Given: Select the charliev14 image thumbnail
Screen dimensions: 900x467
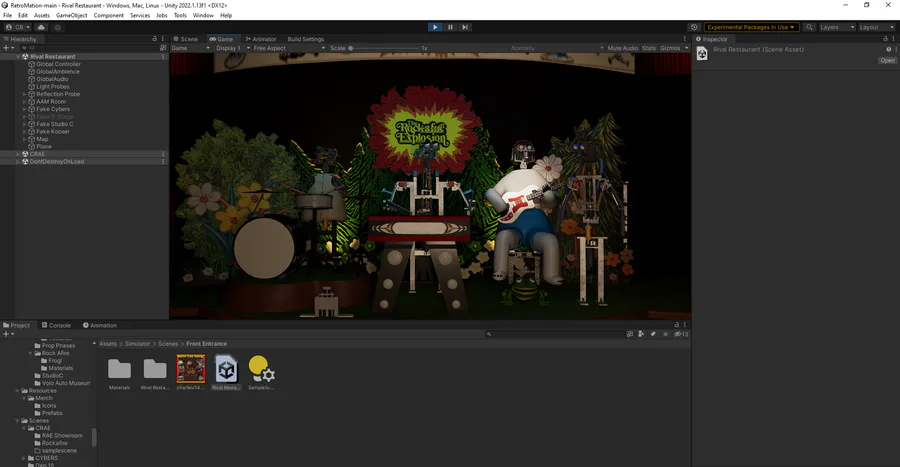Looking at the screenshot, I should (191, 372).
